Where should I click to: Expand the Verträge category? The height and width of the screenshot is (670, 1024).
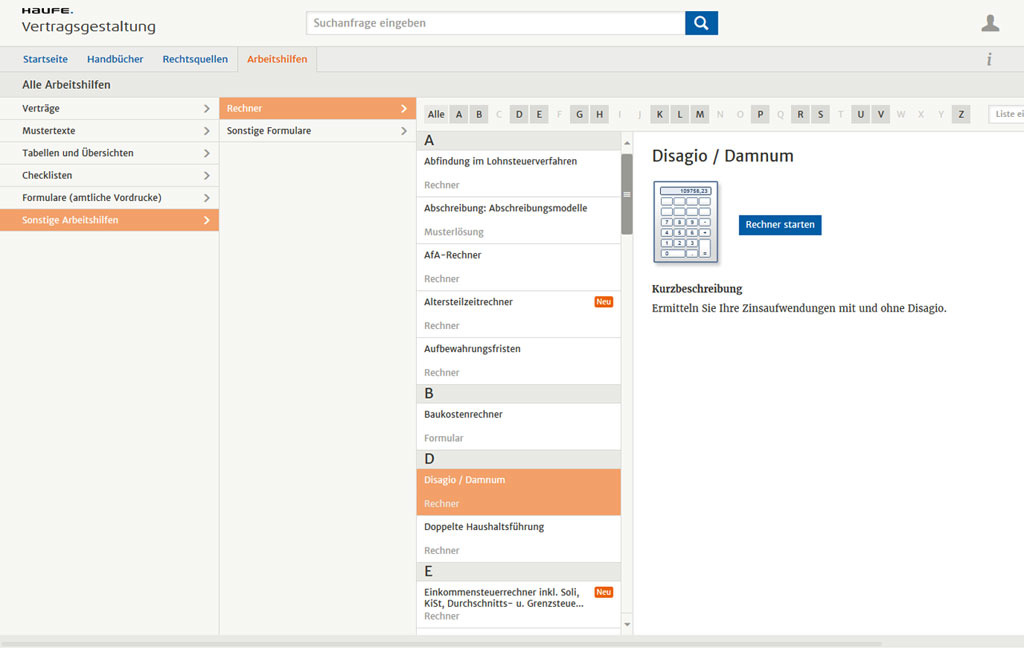(109, 108)
